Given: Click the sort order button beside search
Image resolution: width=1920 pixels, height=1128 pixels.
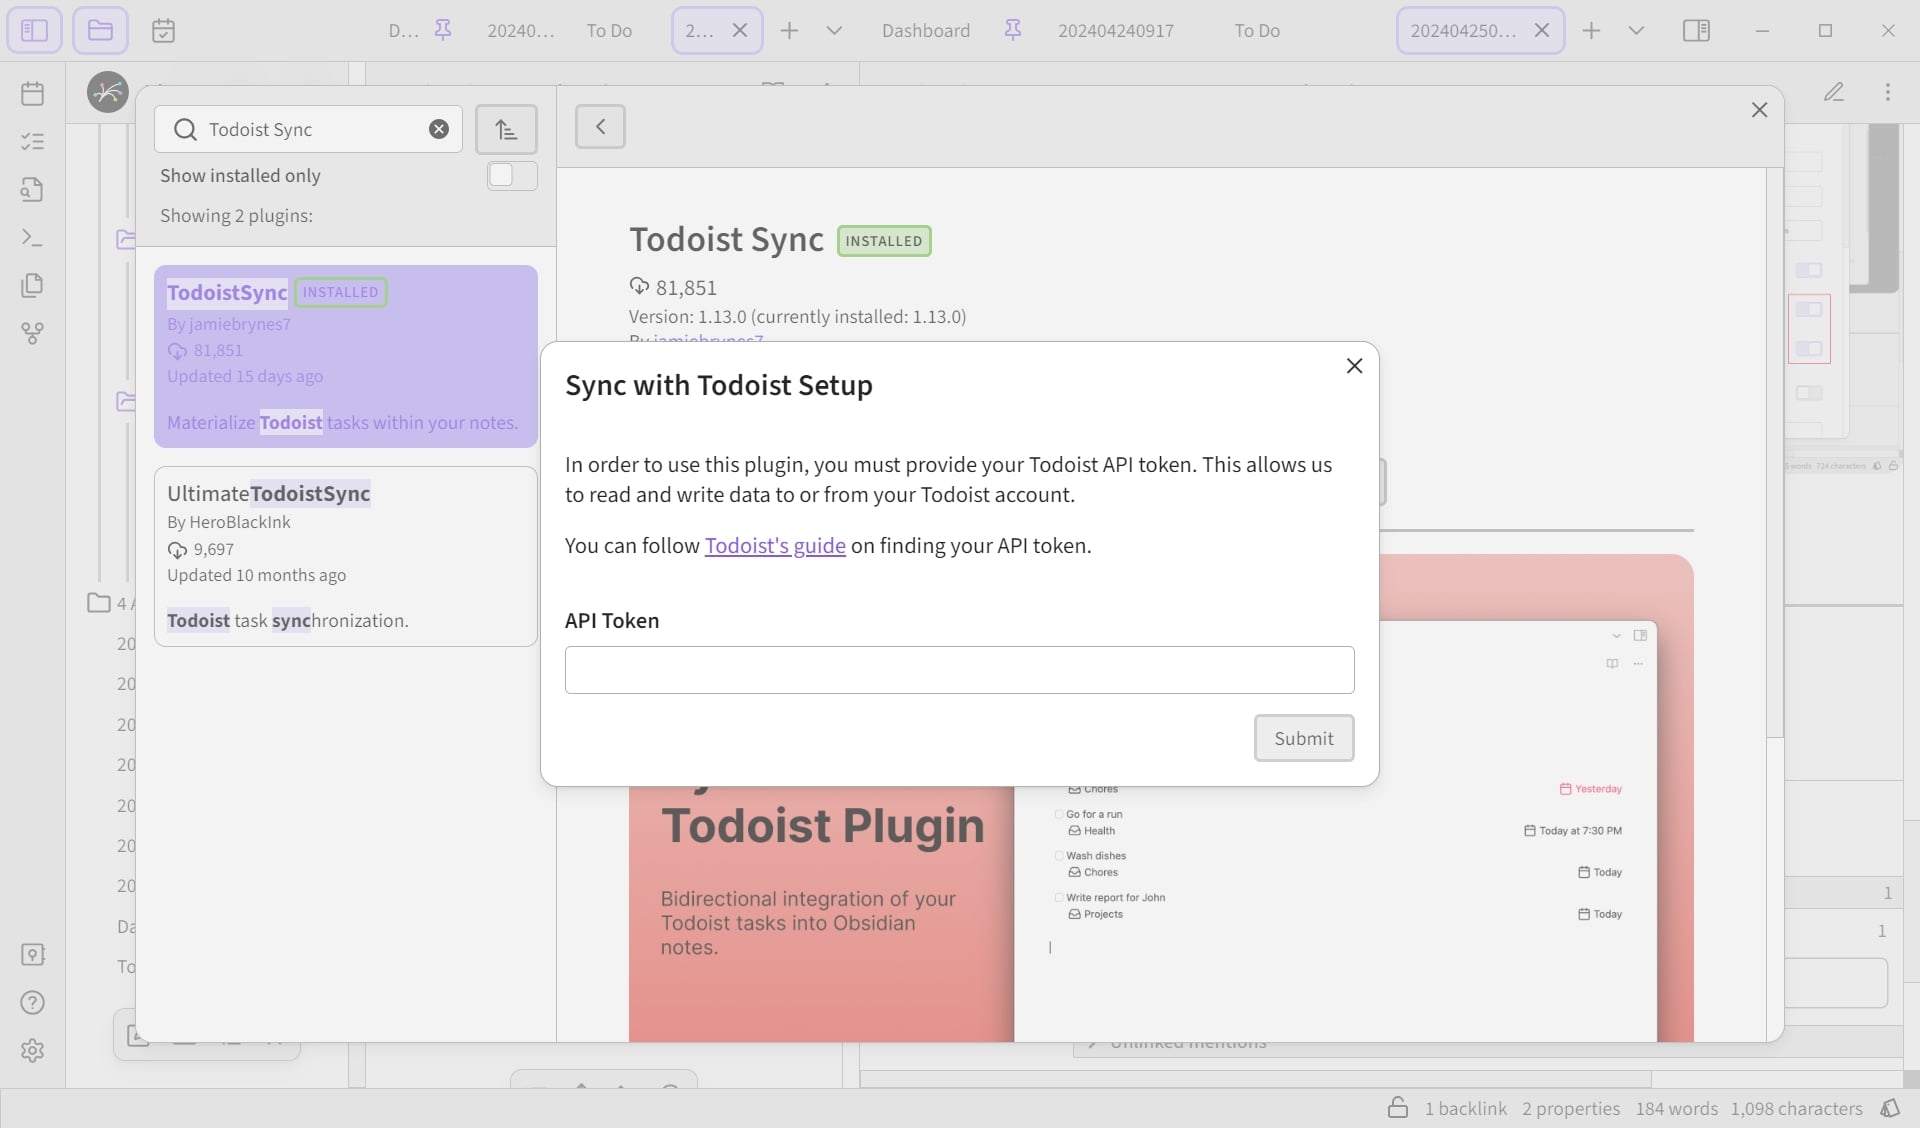Looking at the screenshot, I should point(506,129).
